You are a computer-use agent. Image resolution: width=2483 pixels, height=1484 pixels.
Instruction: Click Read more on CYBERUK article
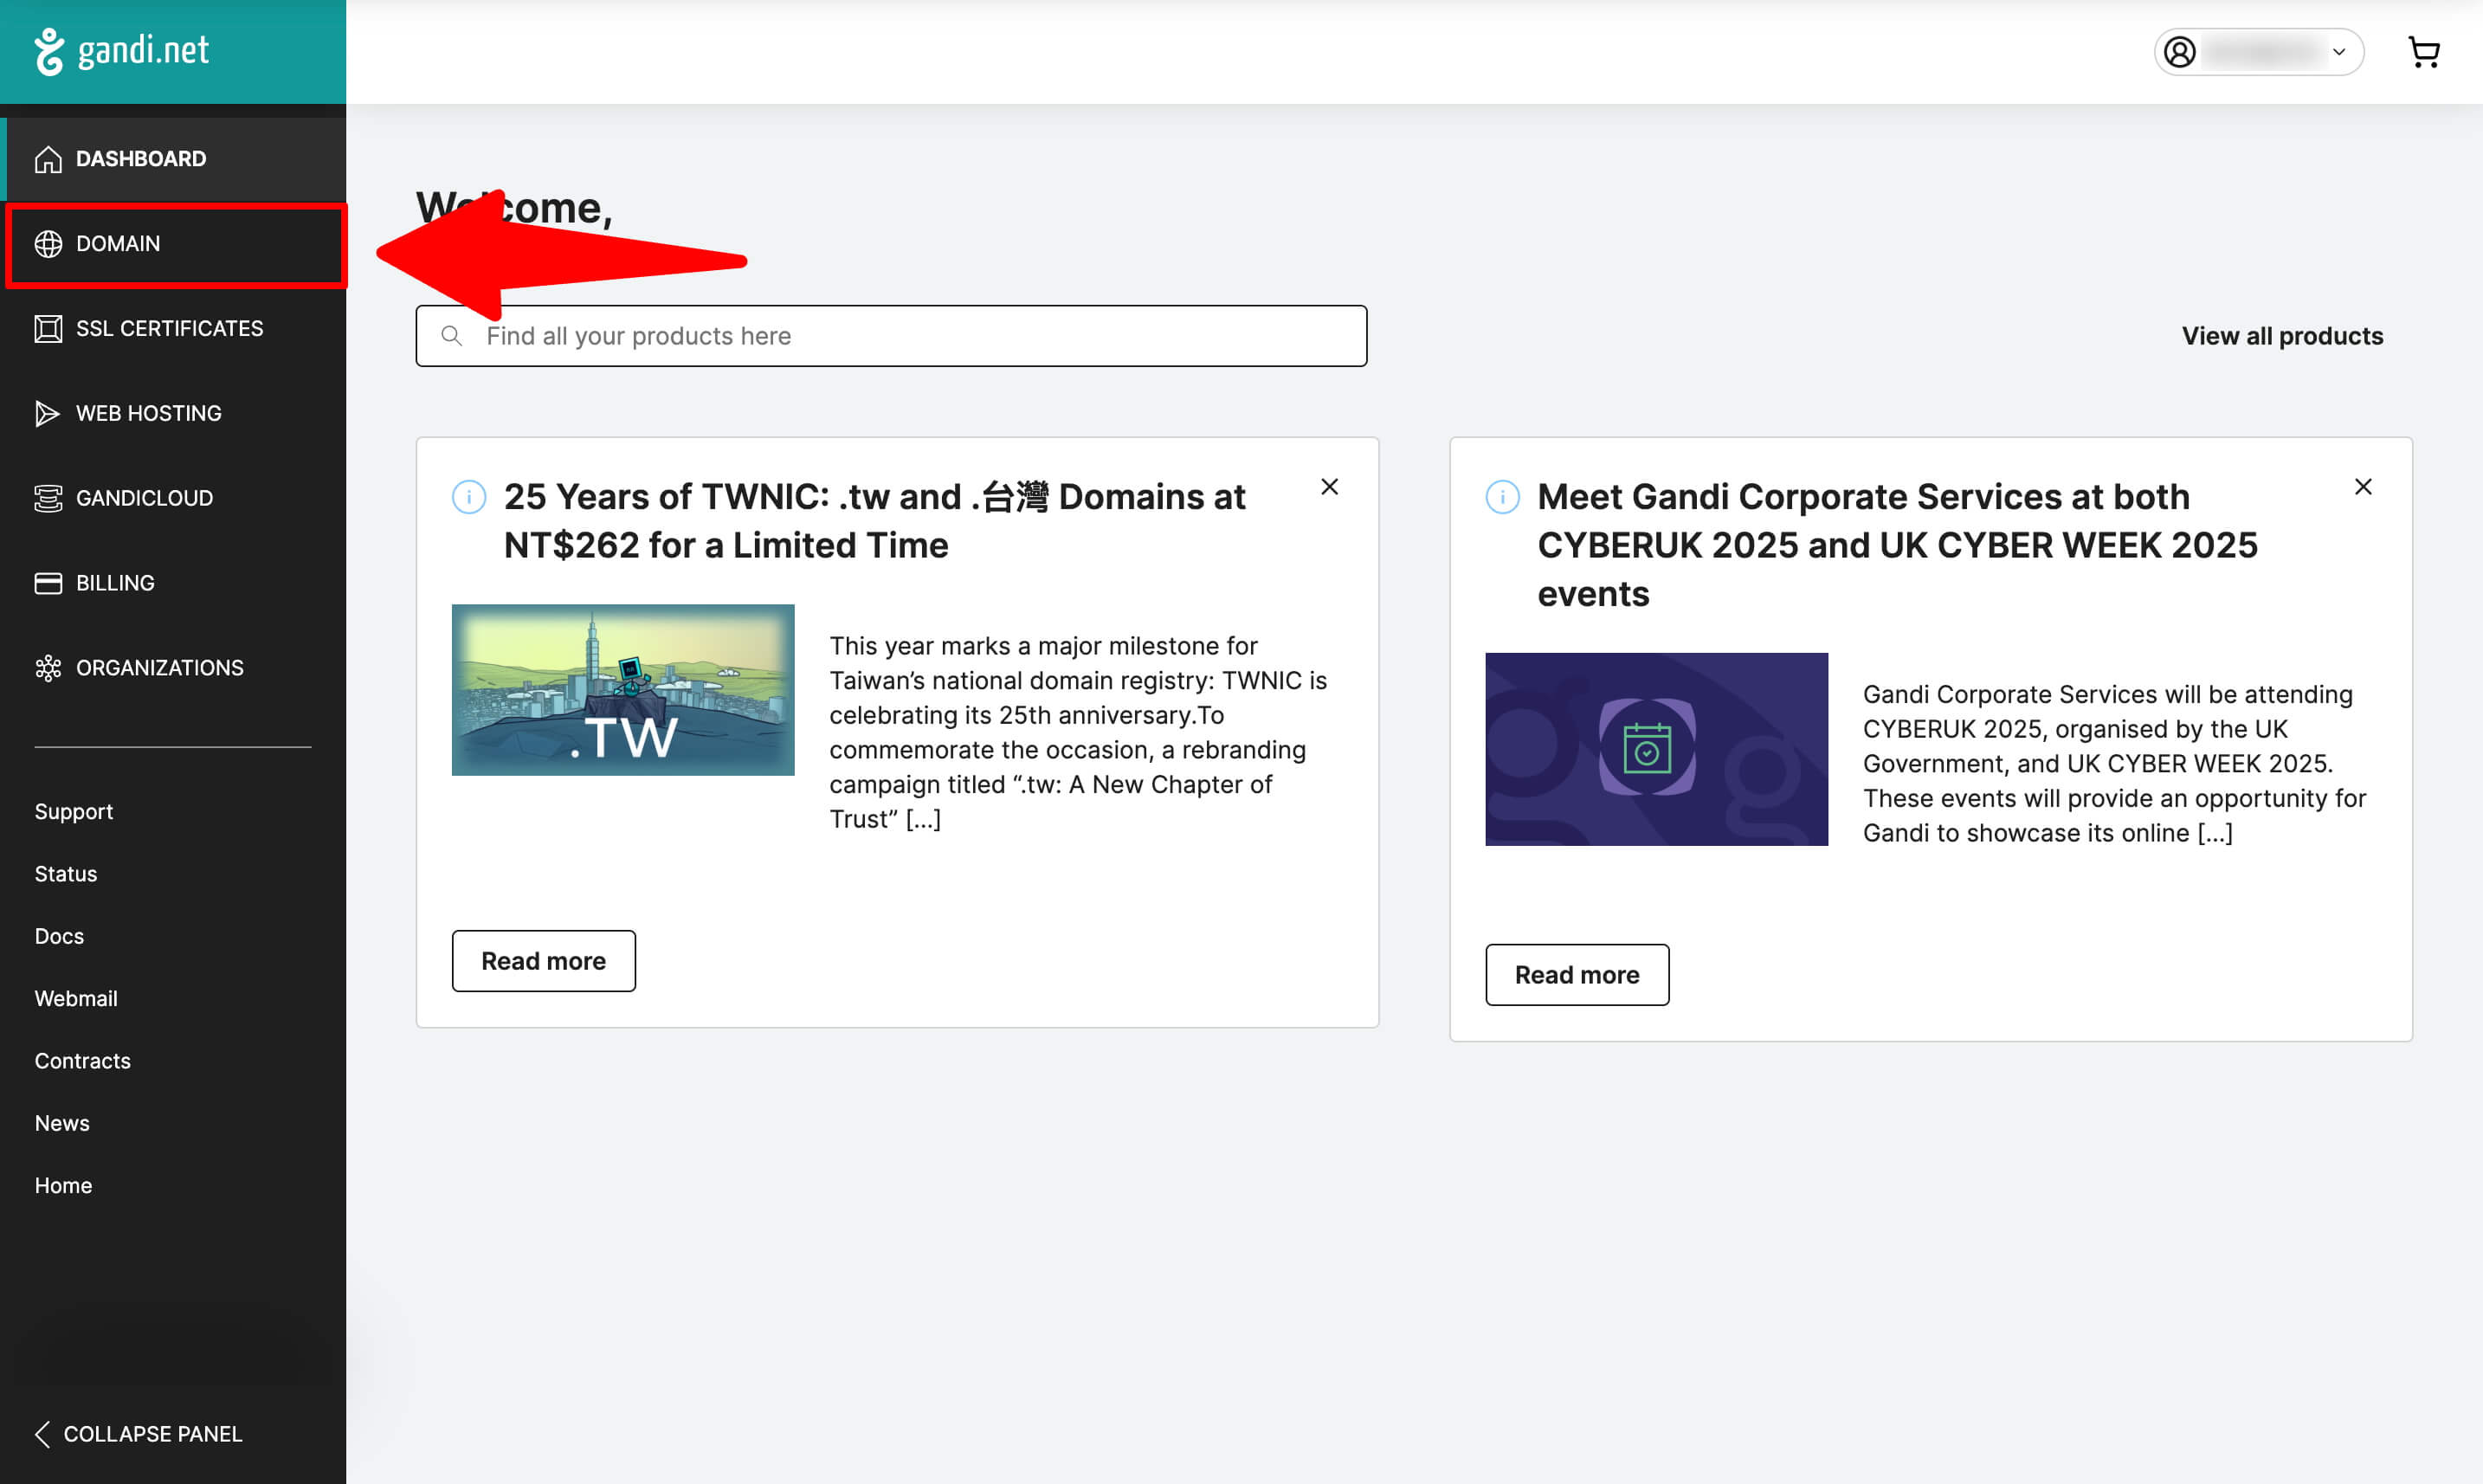pos(1576,975)
